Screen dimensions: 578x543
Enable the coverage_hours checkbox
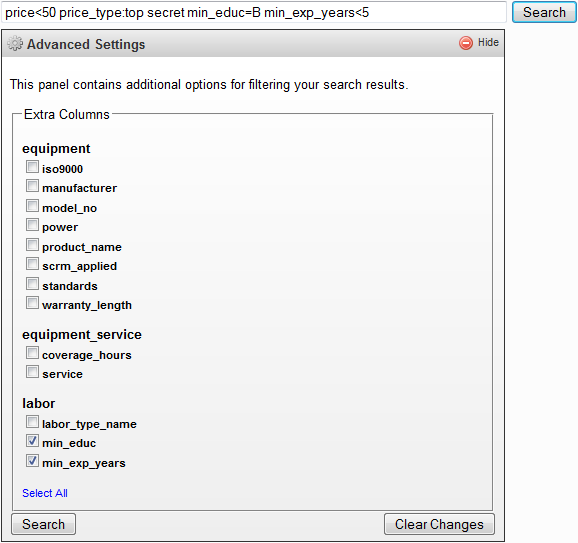[x=32, y=353]
